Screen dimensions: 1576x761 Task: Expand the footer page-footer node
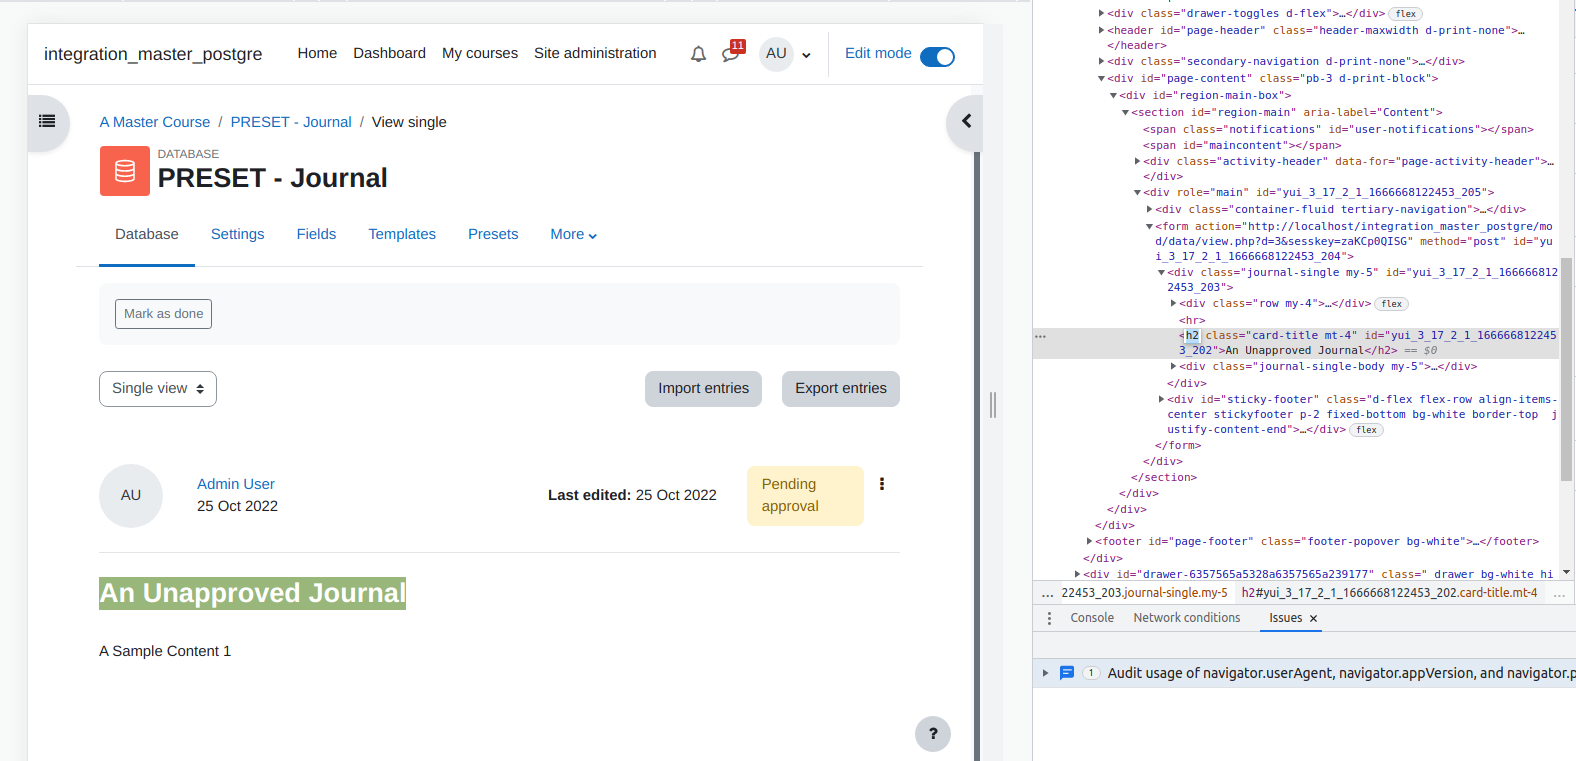[1089, 542]
